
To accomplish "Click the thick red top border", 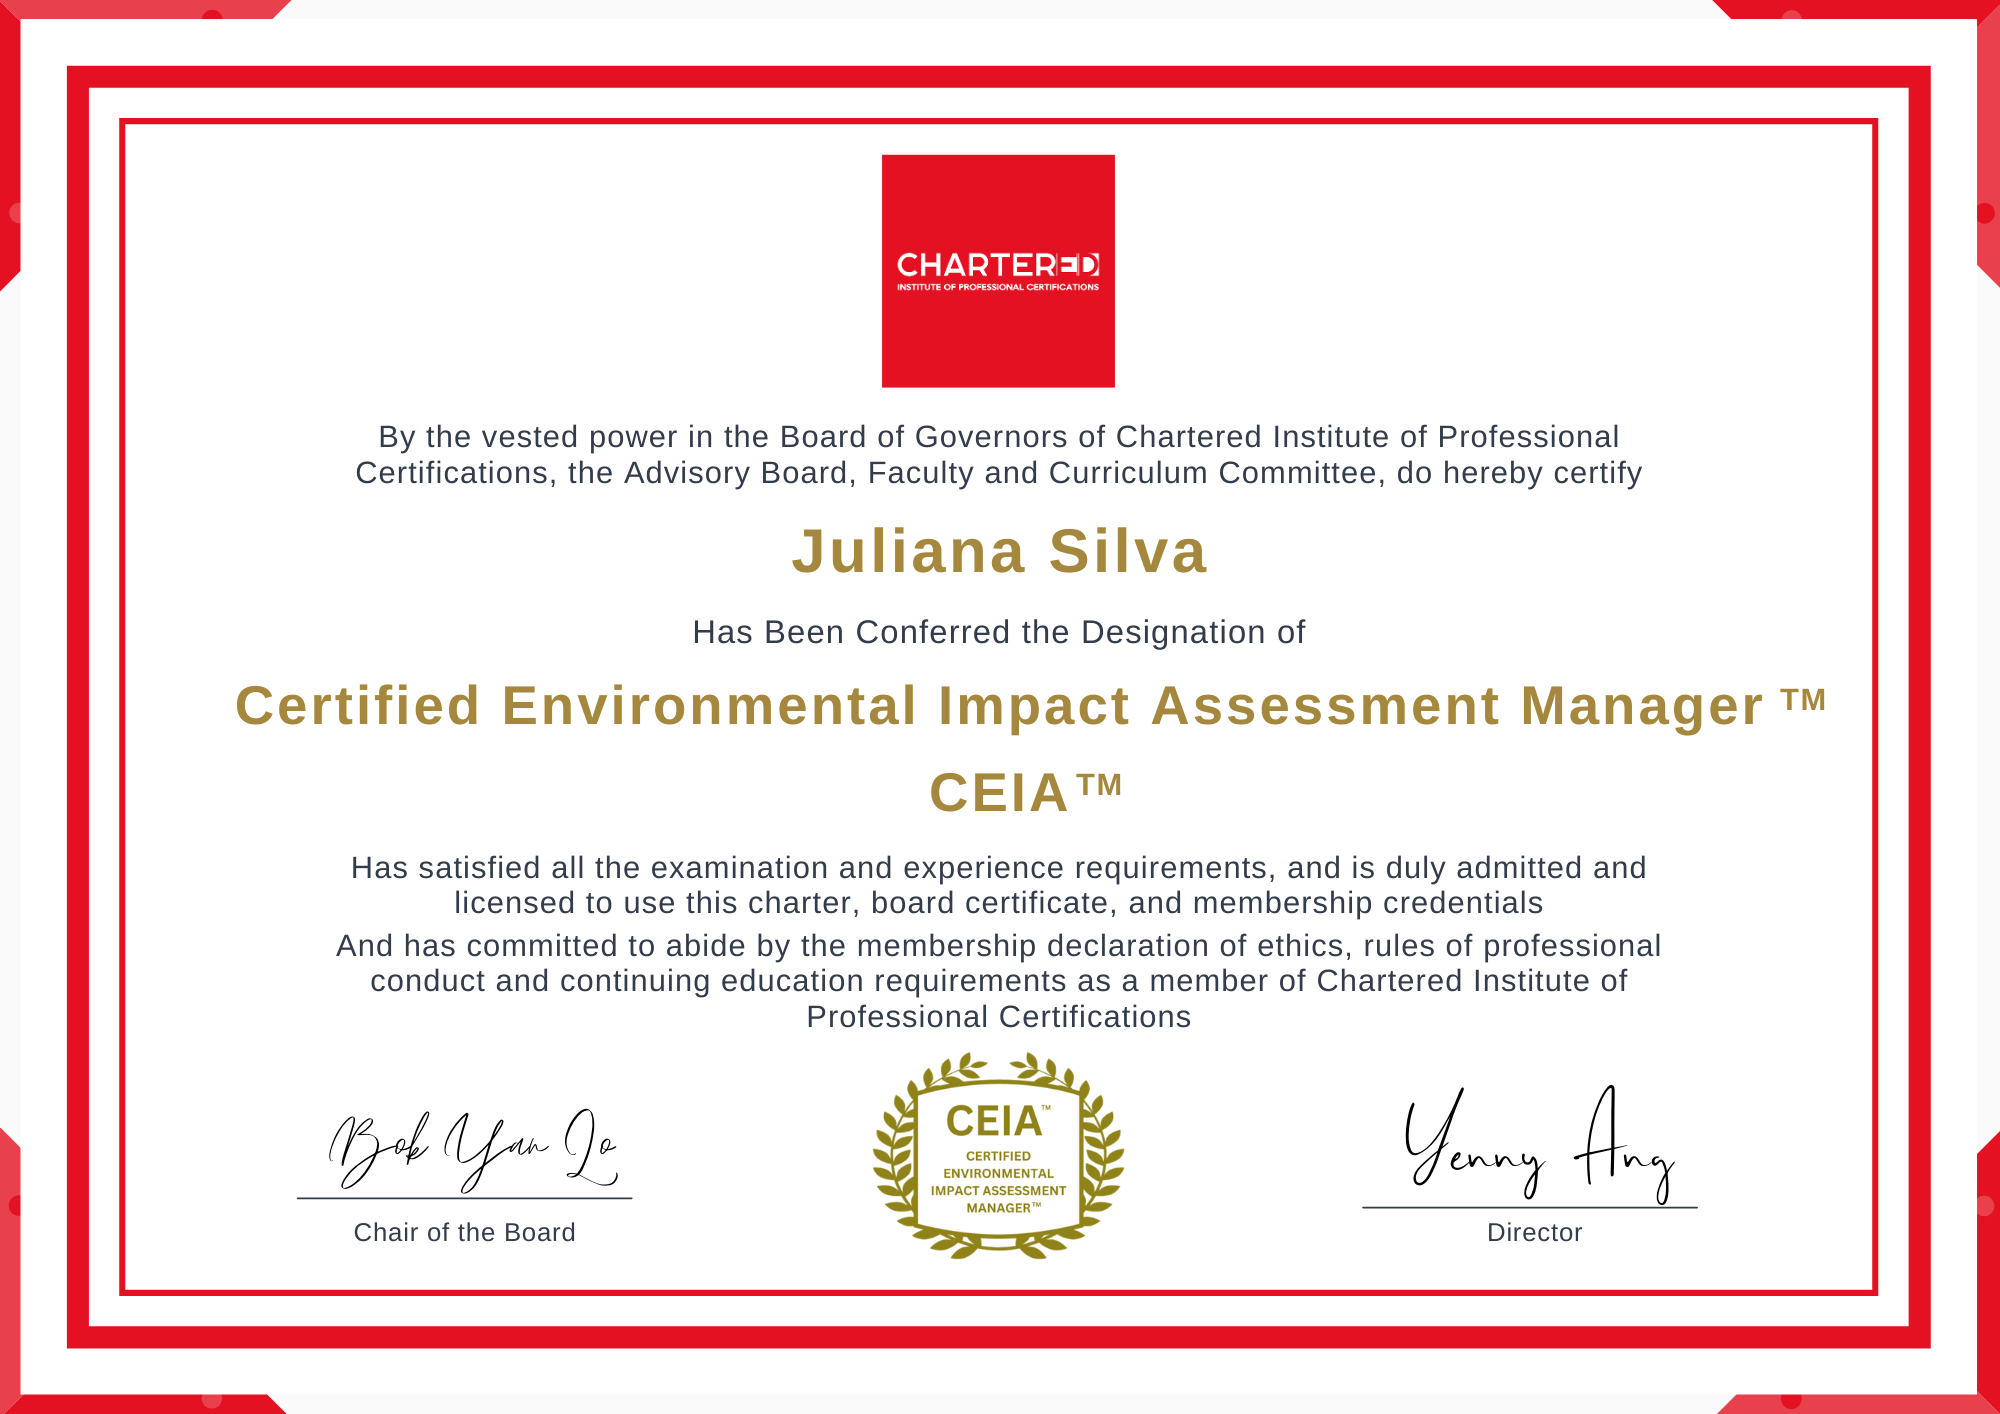I will 998,77.
